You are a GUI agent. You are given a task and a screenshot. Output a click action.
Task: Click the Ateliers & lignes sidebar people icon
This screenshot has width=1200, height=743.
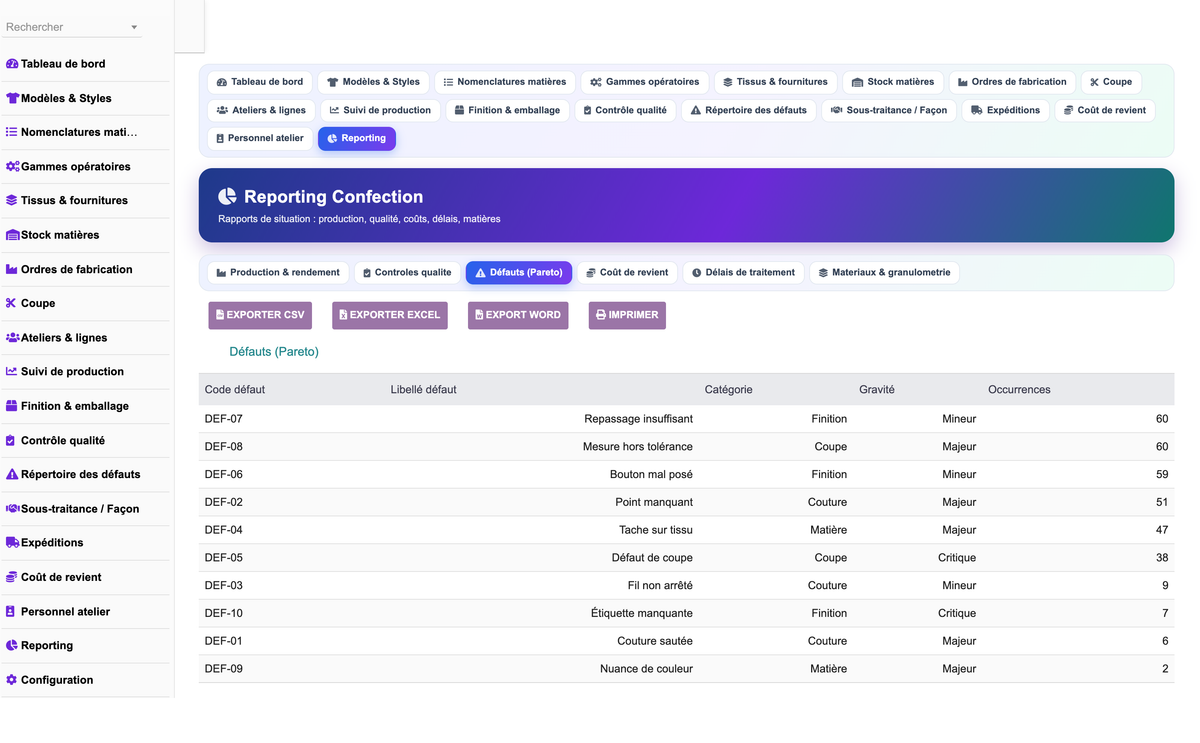pyautogui.click(x=12, y=337)
